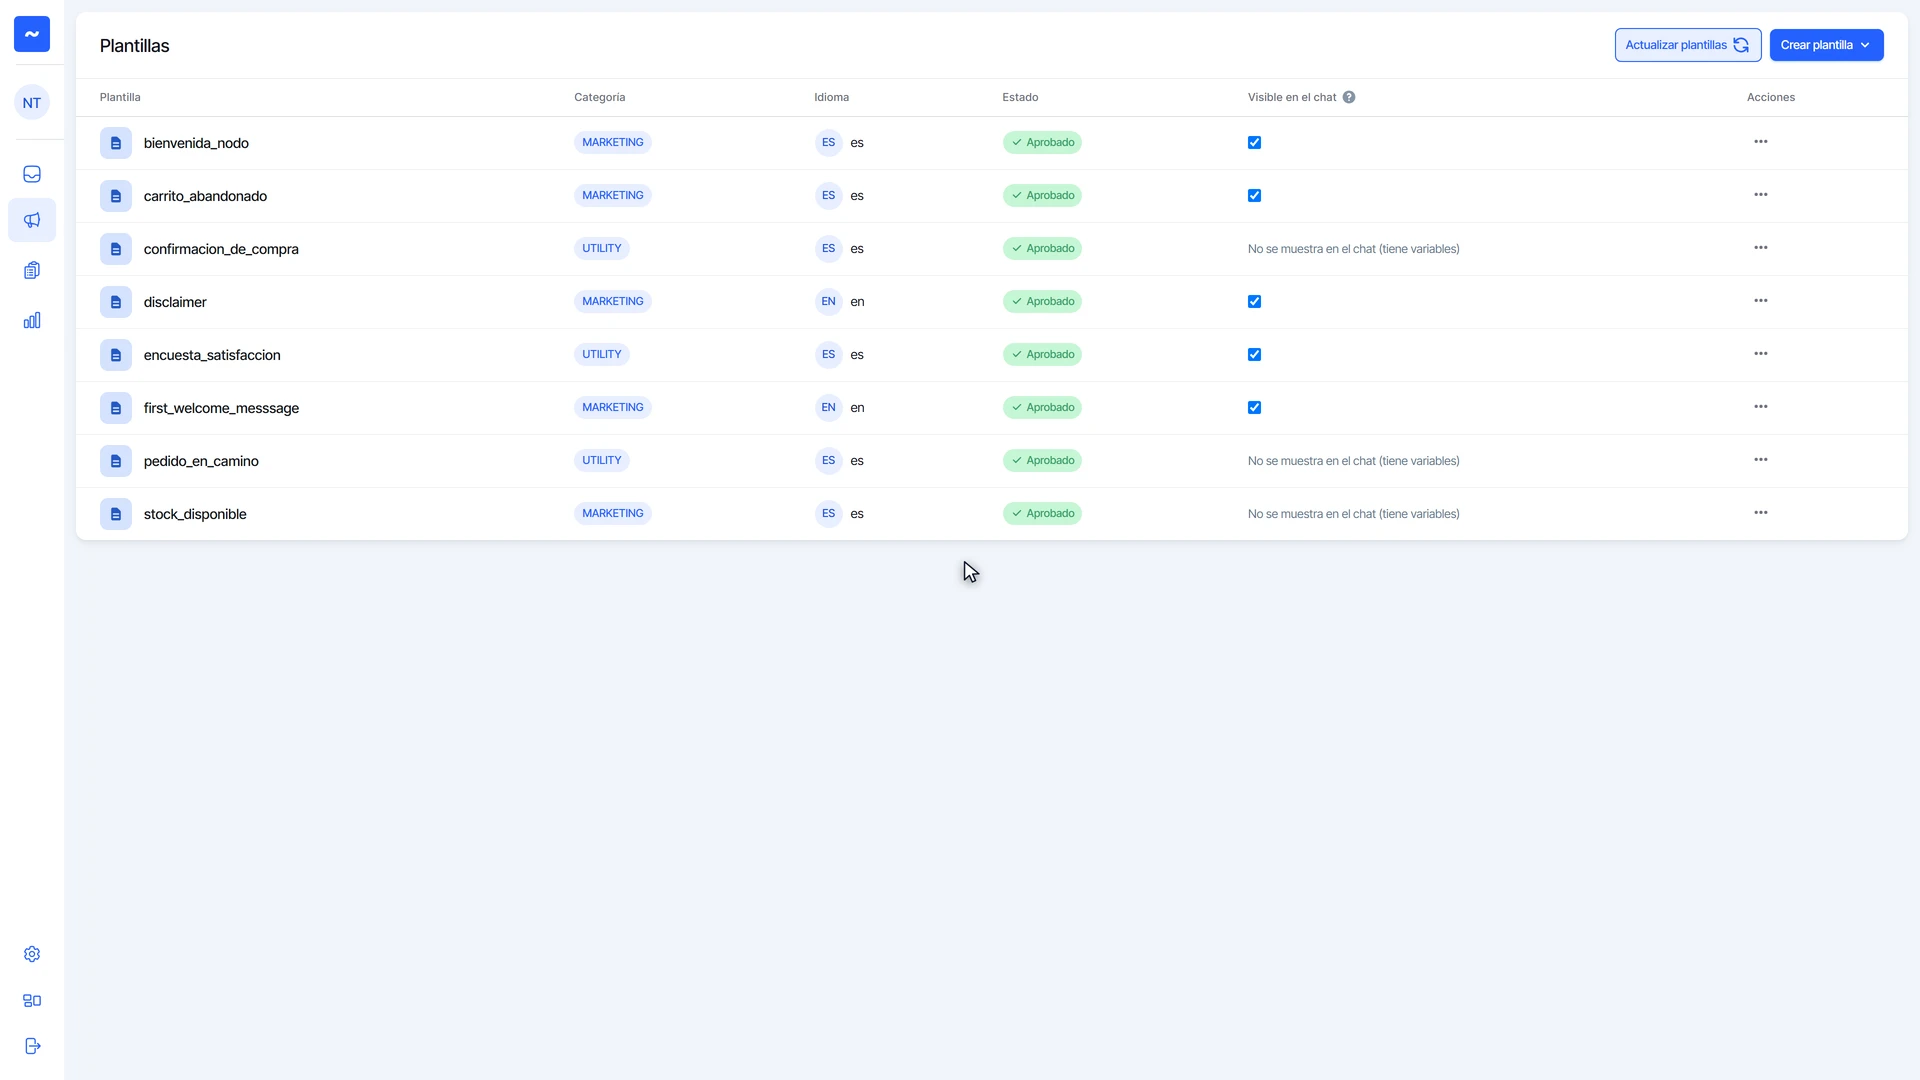The height and width of the screenshot is (1080, 1920).
Task: Open settings gear in sidebar
Action: (x=32, y=954)
